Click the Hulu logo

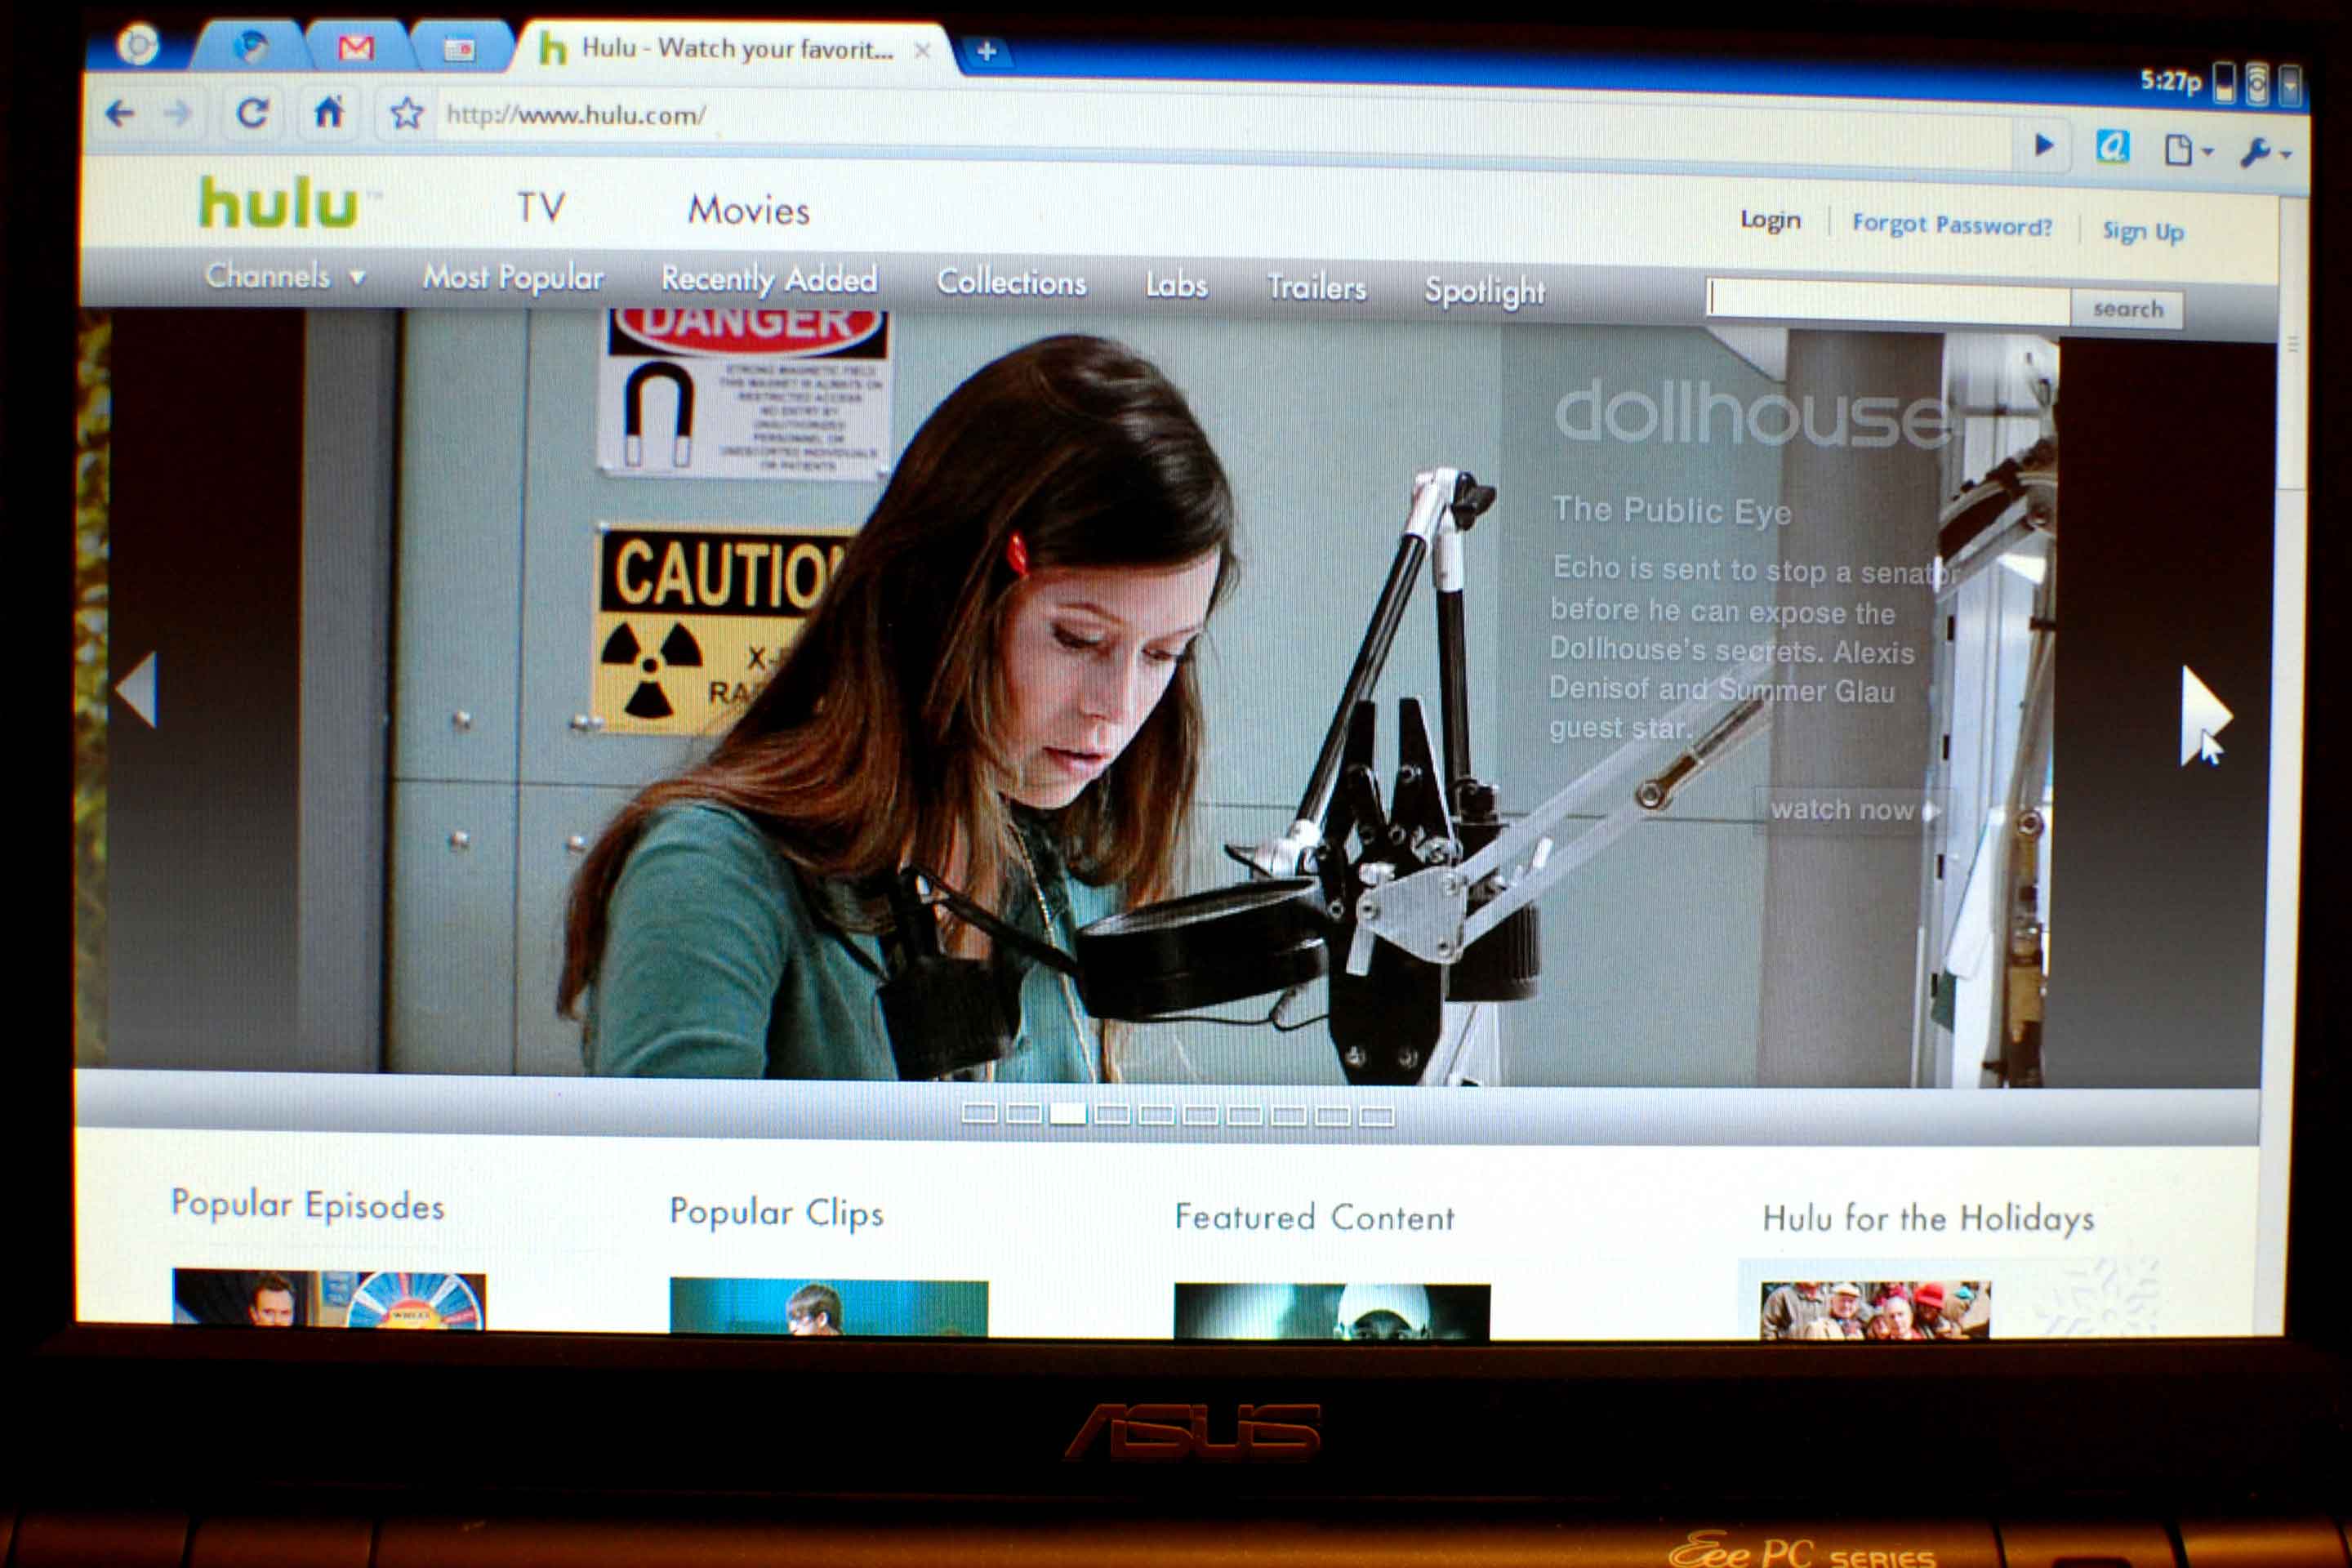tap(278, 203)
